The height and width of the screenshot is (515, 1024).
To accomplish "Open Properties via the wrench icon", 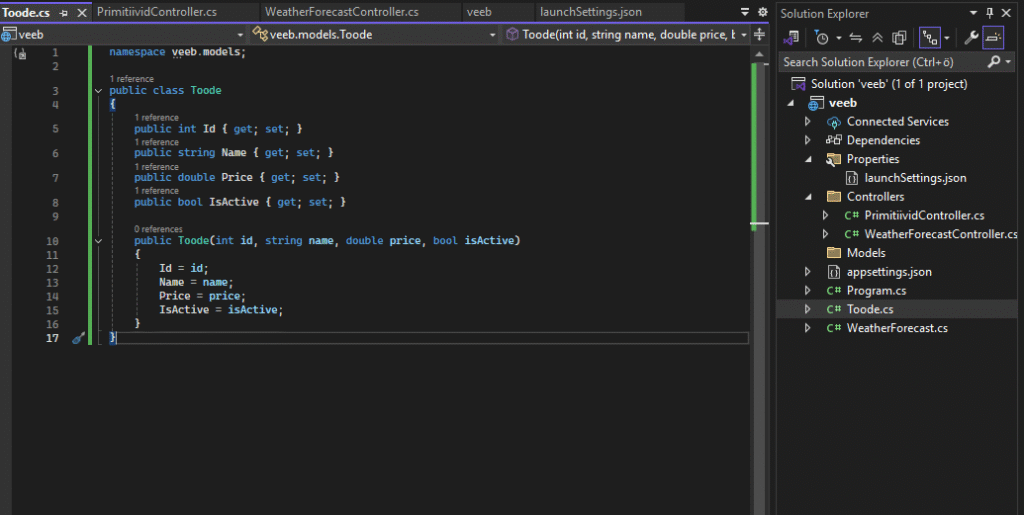I will coord(970,38).
